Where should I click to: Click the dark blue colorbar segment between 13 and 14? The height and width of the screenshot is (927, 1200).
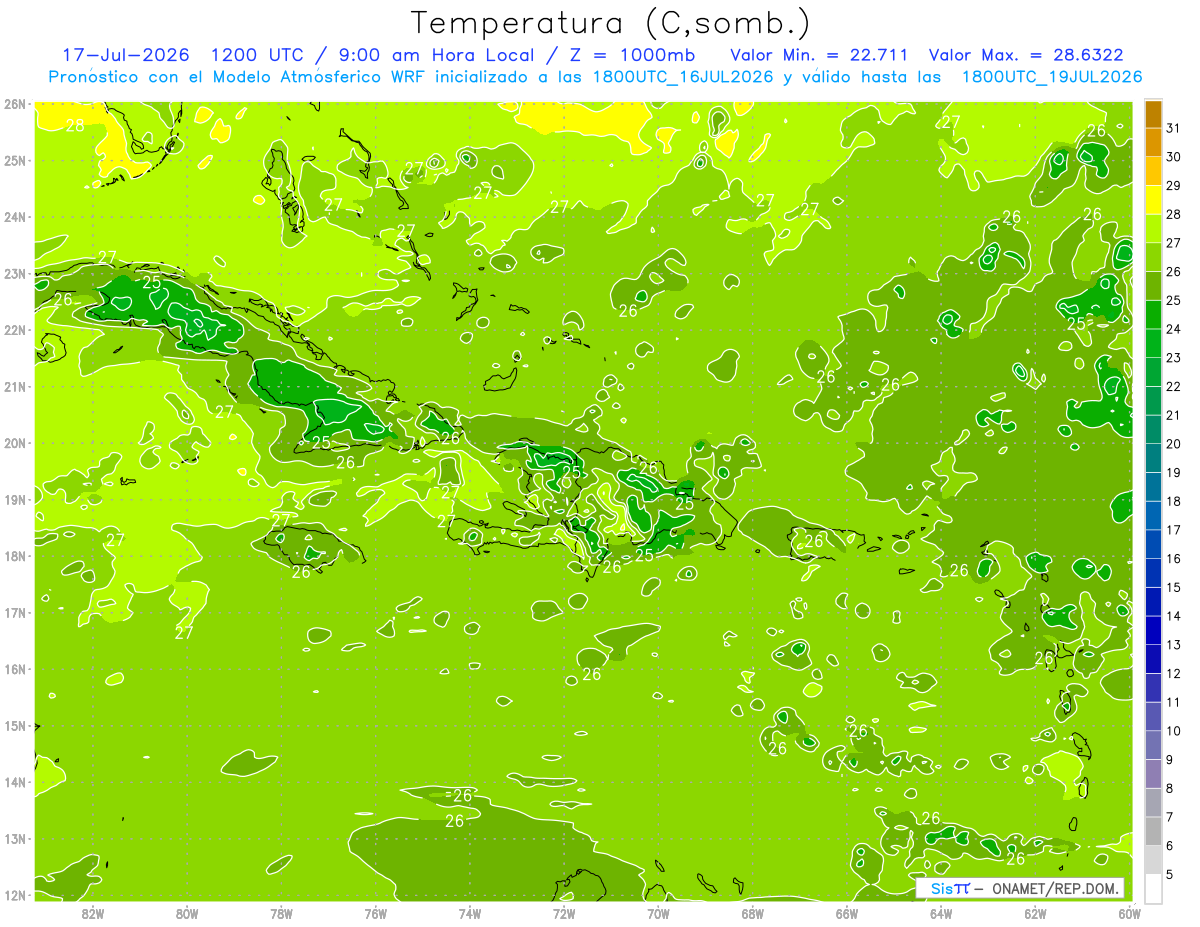[x=1152, y=630]
